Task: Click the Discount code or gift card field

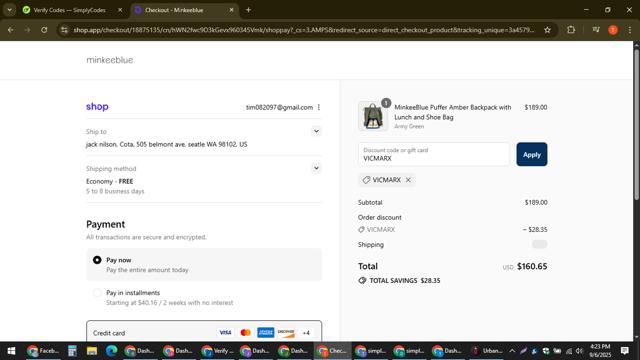Action: coord(434,154)
